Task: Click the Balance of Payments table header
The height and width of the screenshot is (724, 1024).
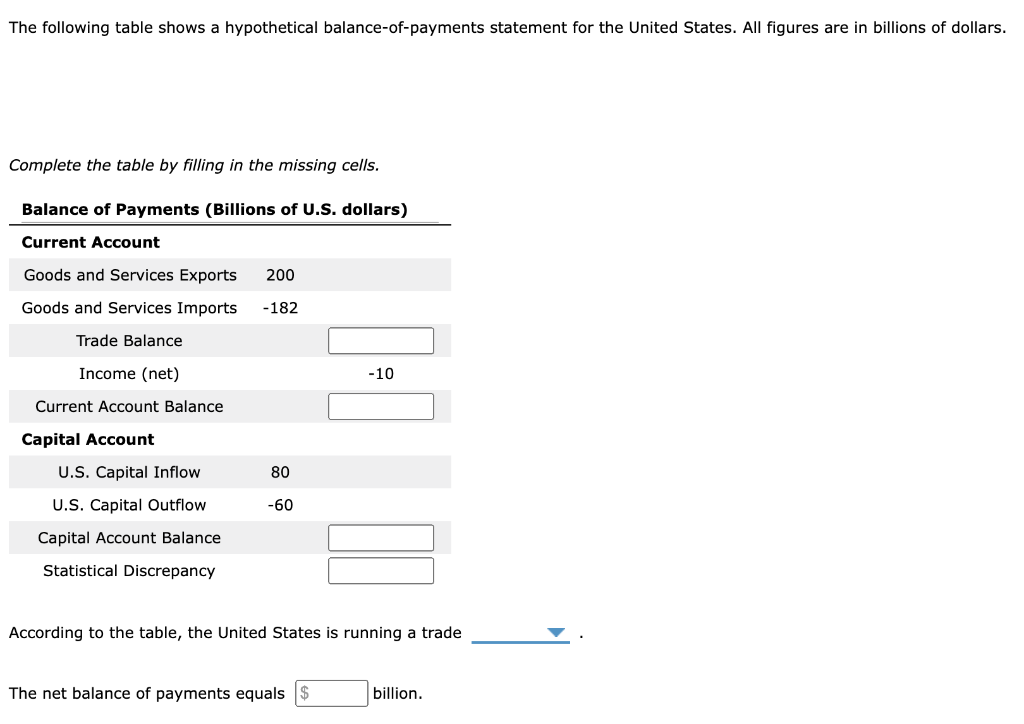Action: click(x=215, y=209)
